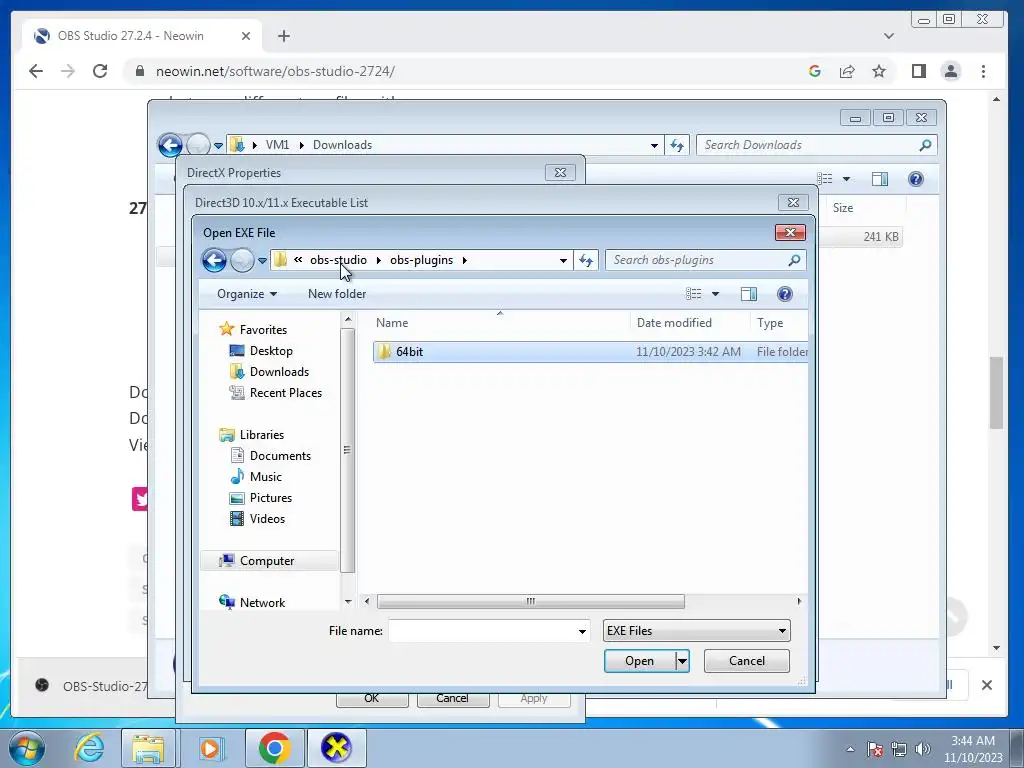
Task: Expand arrow after obs-plugins breadcrumb
Action: click(x=464, y=260)
